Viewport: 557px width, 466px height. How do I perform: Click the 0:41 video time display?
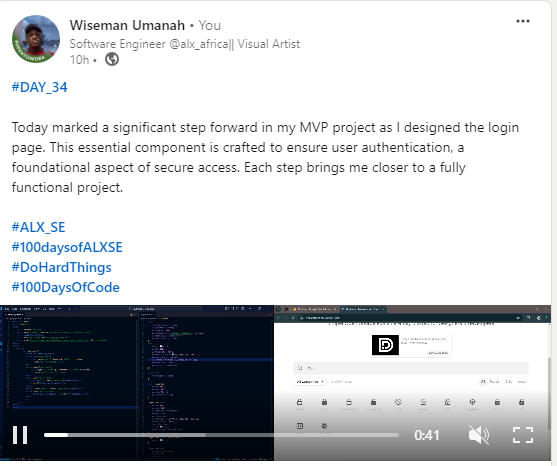(427, 435)
